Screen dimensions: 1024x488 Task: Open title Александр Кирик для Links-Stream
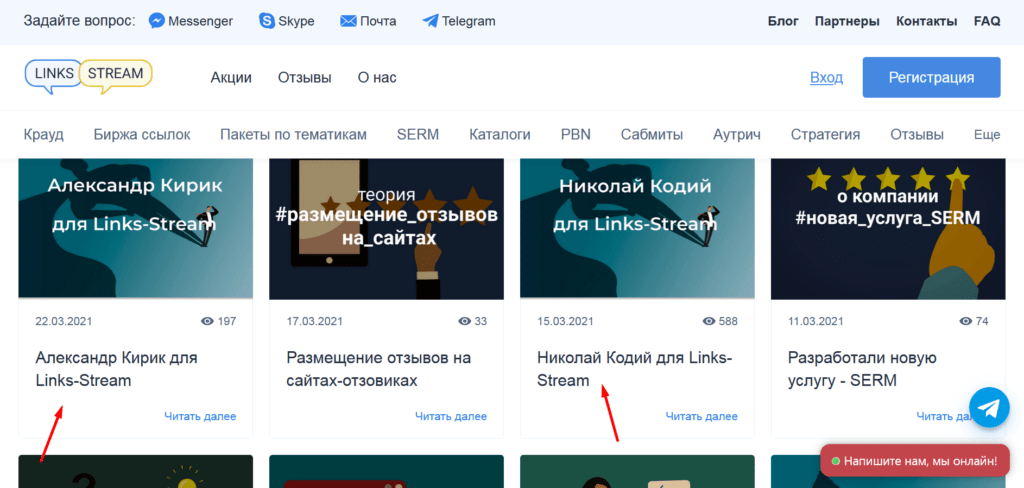pos(116,369)
